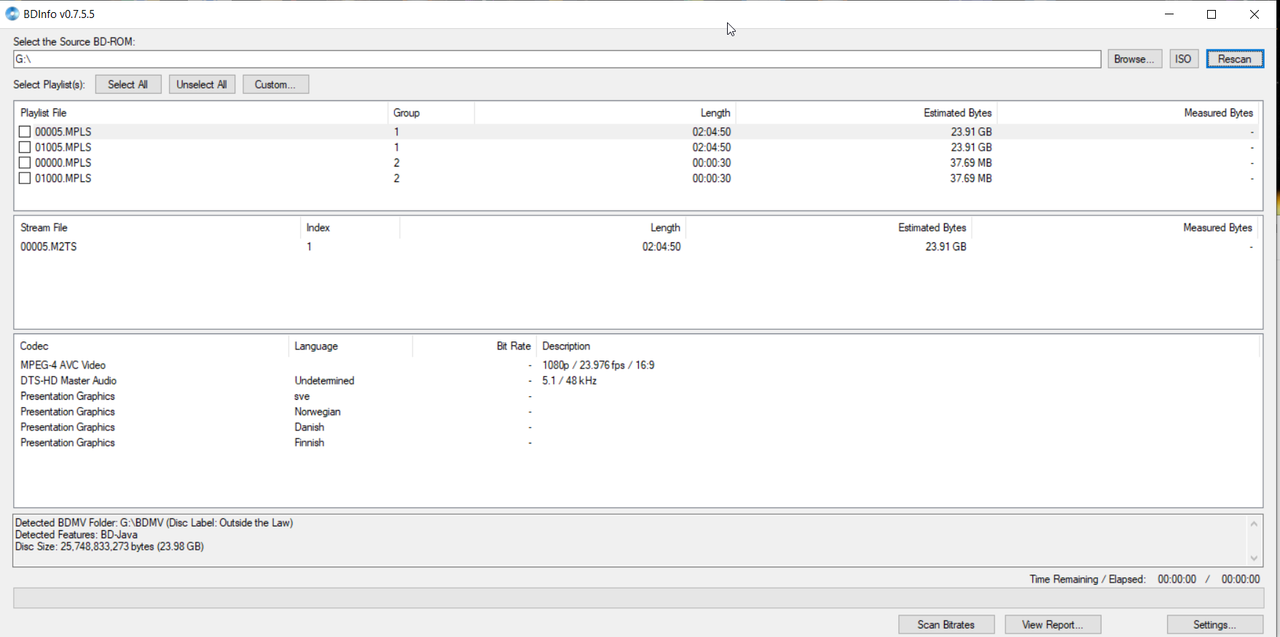This screenshot has height=637, width=1280.
Task: Click the Detected Features: BD-Java line
Action: click(76, 535)
